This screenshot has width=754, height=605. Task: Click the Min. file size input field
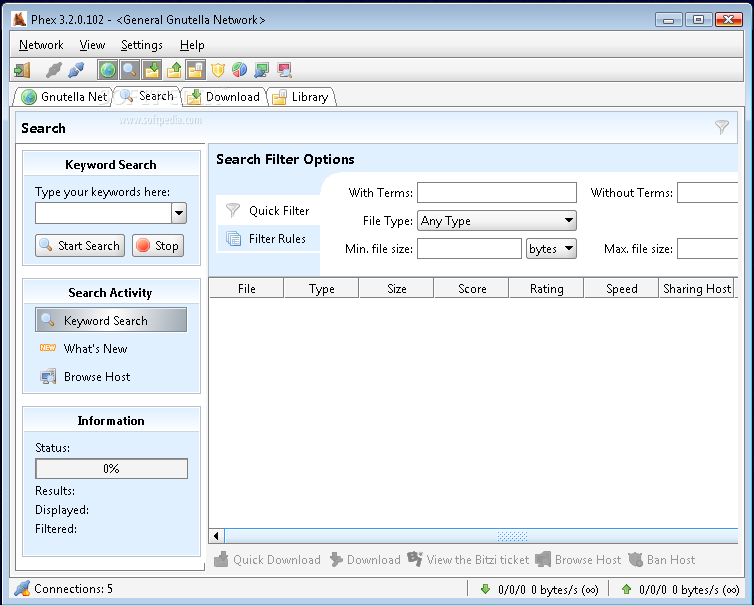coord(469,249)
